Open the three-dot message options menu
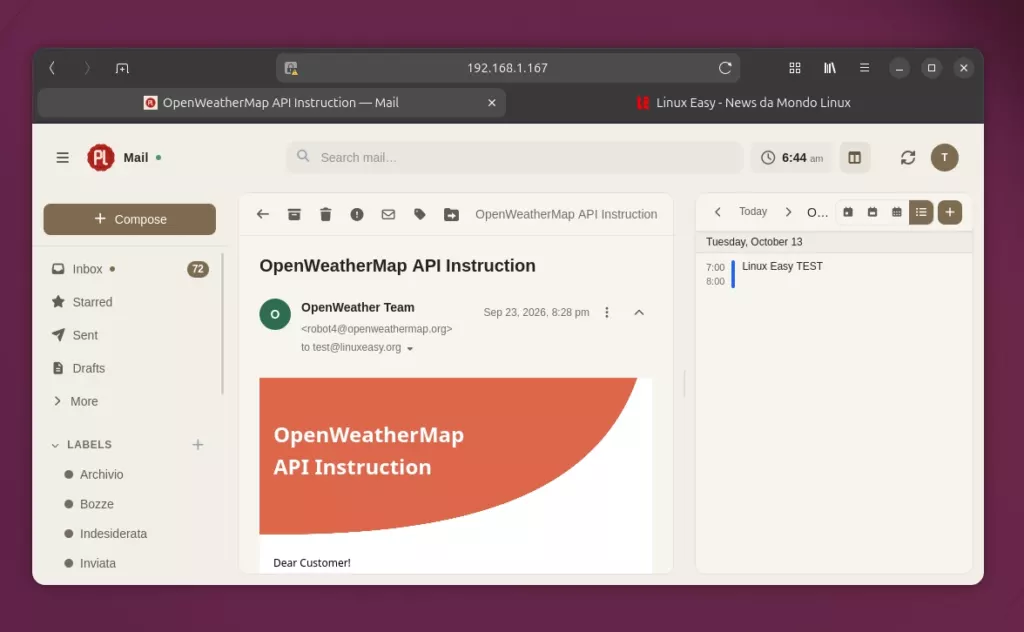 pyautogui.click(x=607, y=312)
